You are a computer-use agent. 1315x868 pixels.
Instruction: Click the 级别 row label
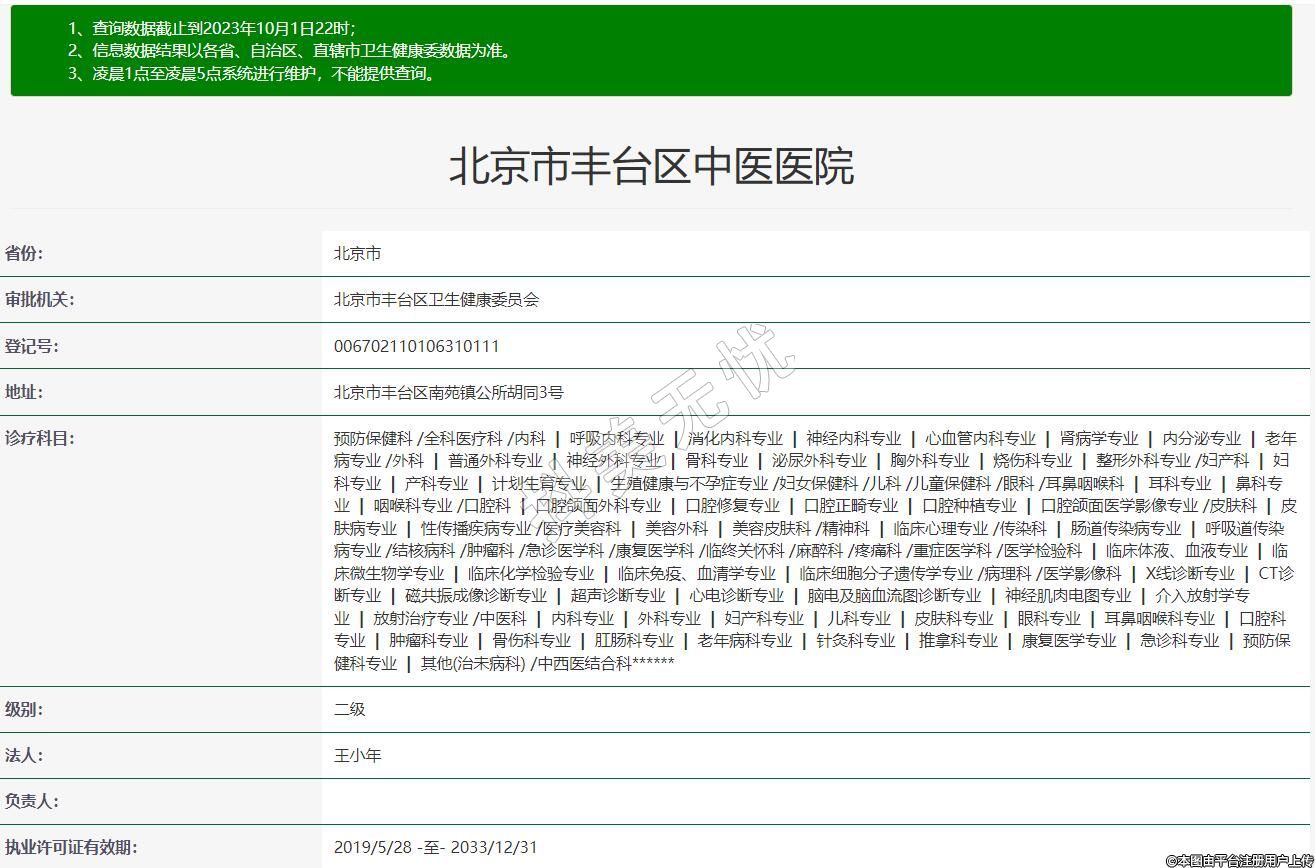(x=24, y=709)
